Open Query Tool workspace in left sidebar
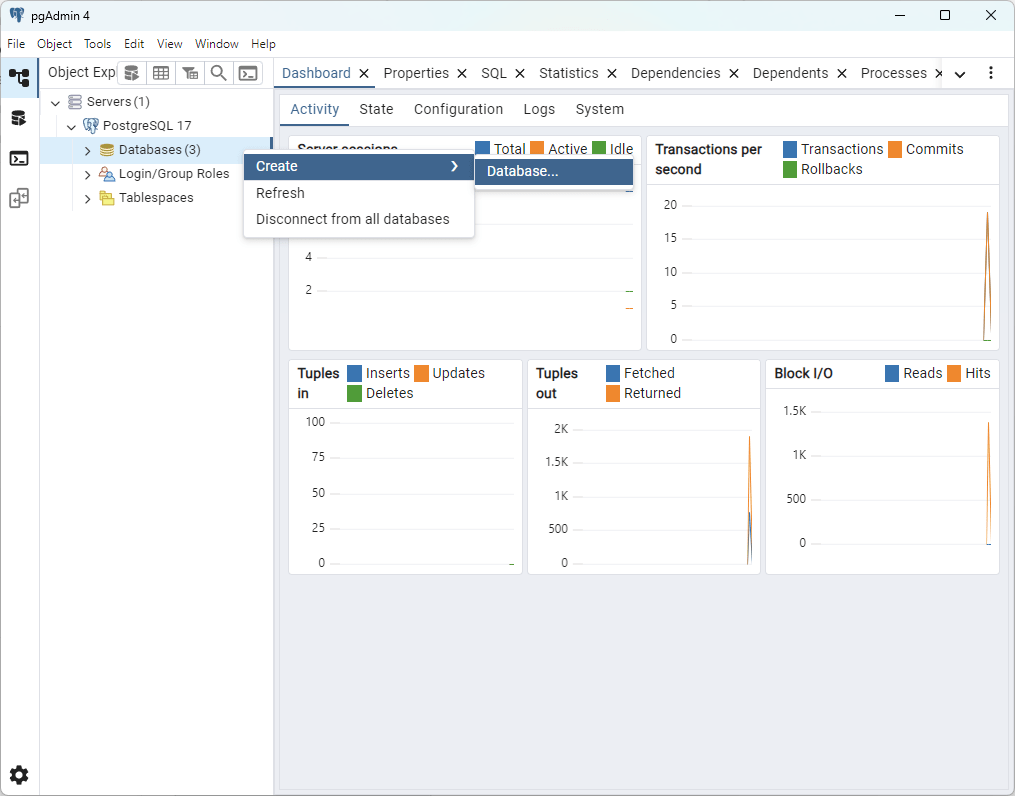Viewport: 1015px width, 796px height. point(19,118)
